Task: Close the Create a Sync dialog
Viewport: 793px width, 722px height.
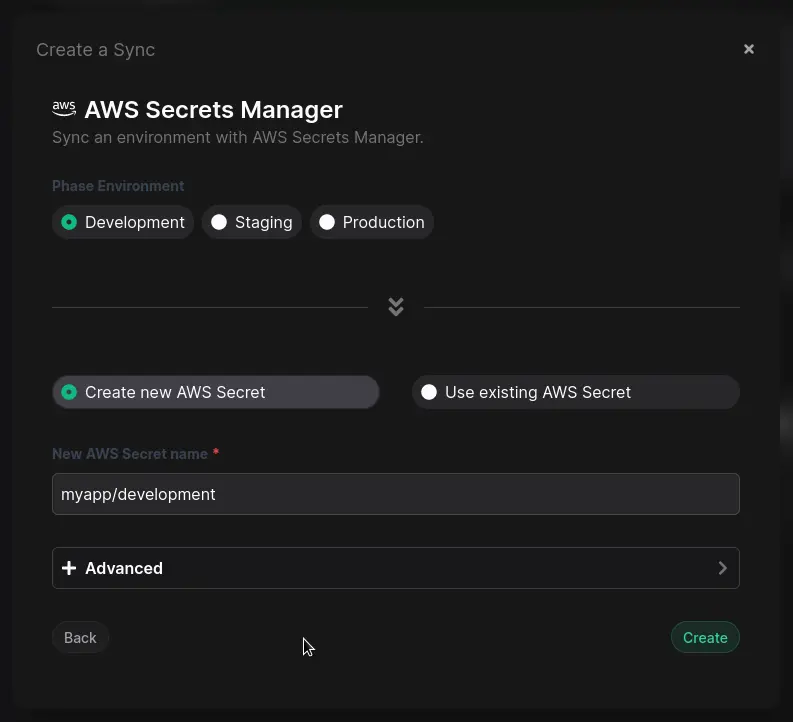Action: (748, 49)
